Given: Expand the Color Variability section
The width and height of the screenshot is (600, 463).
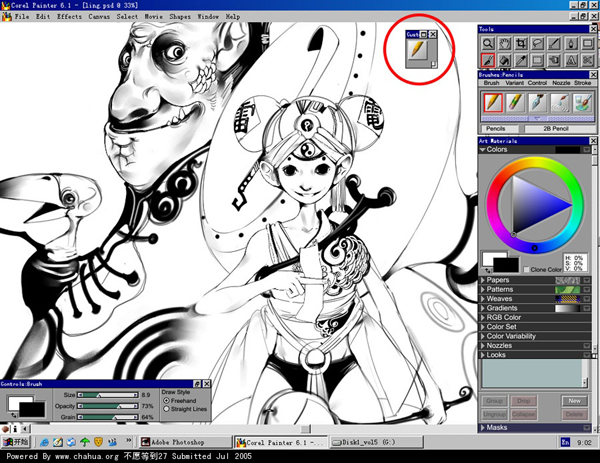Looking at the screenshot, I should 483,336.
